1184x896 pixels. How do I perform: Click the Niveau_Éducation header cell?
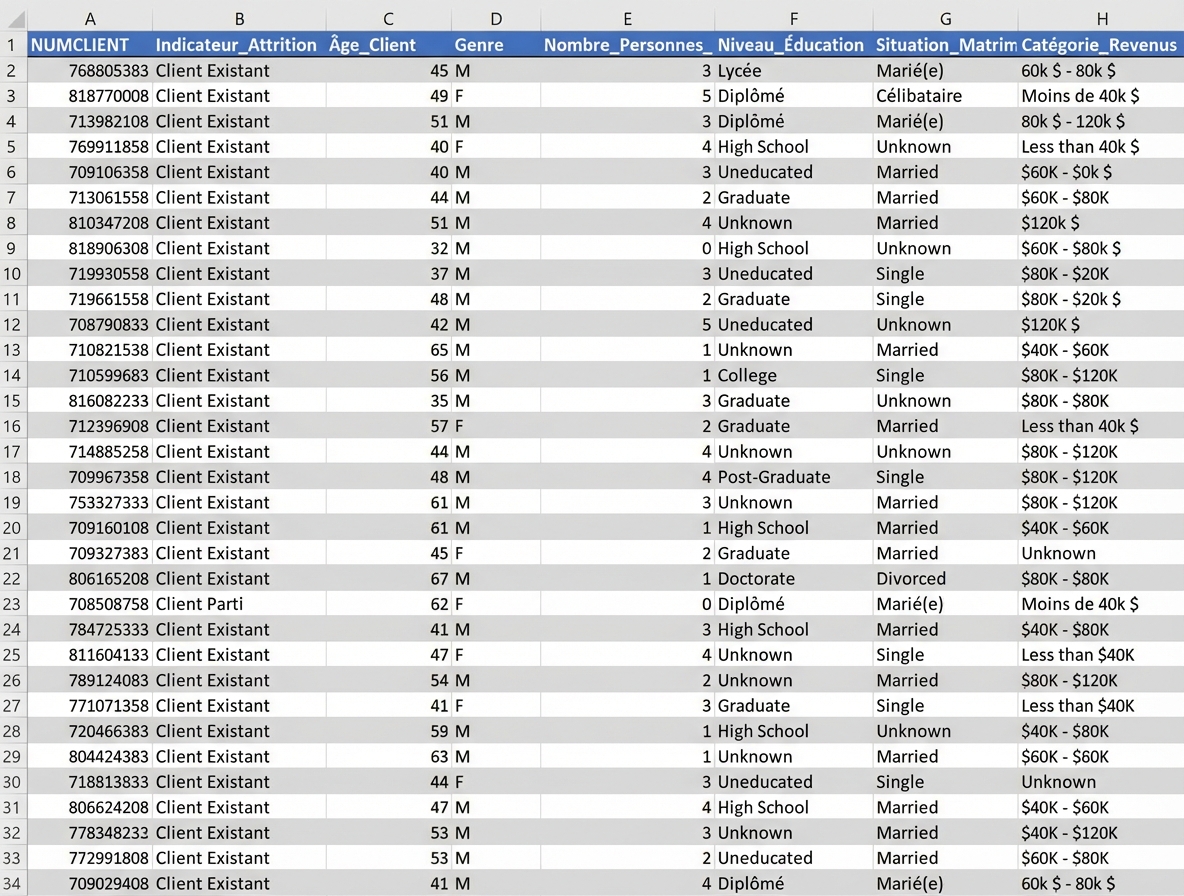792,45
